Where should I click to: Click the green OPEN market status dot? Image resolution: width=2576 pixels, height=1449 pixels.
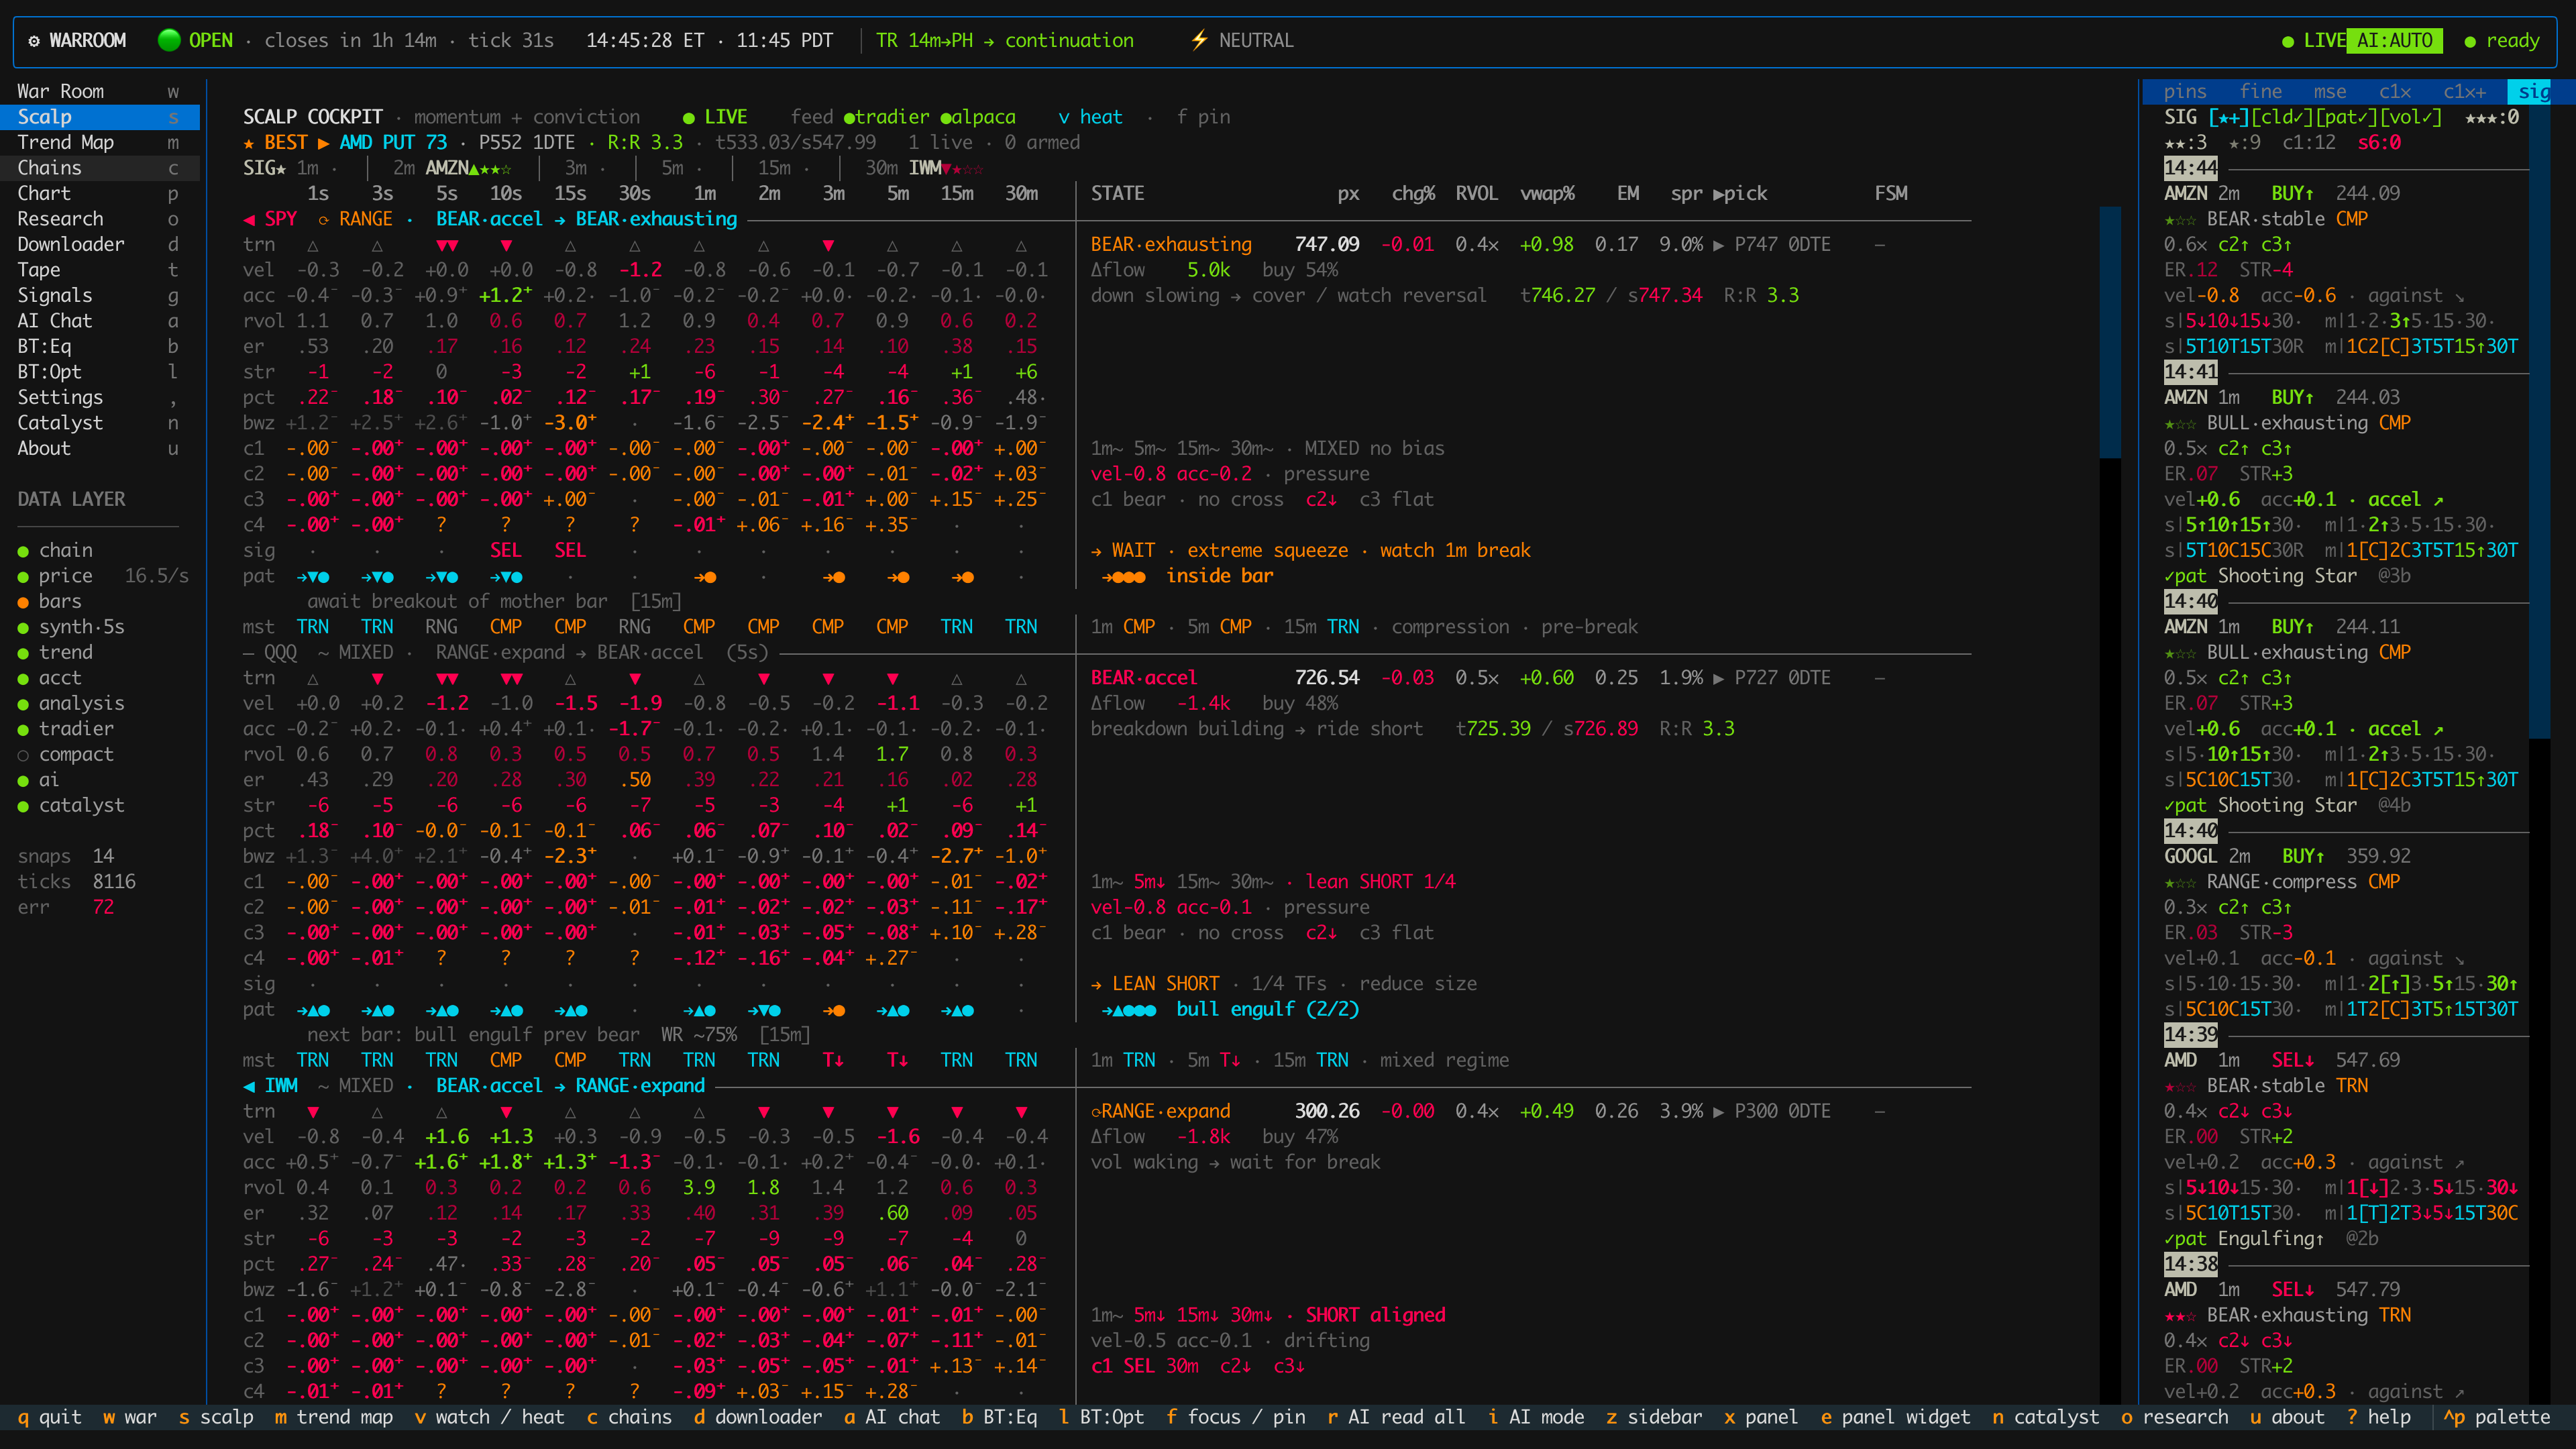[169, 40]
